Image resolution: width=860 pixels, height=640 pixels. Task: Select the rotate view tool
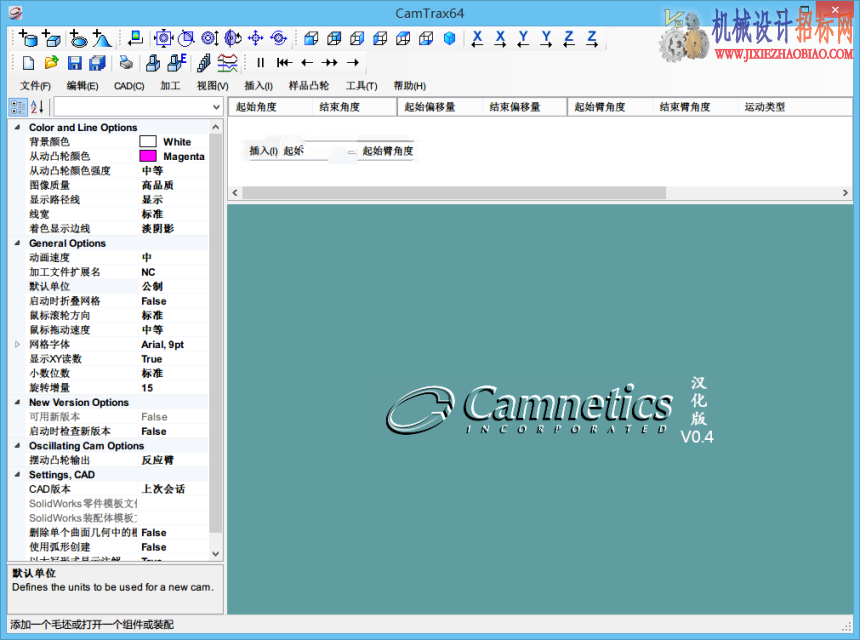coord(233,38)
